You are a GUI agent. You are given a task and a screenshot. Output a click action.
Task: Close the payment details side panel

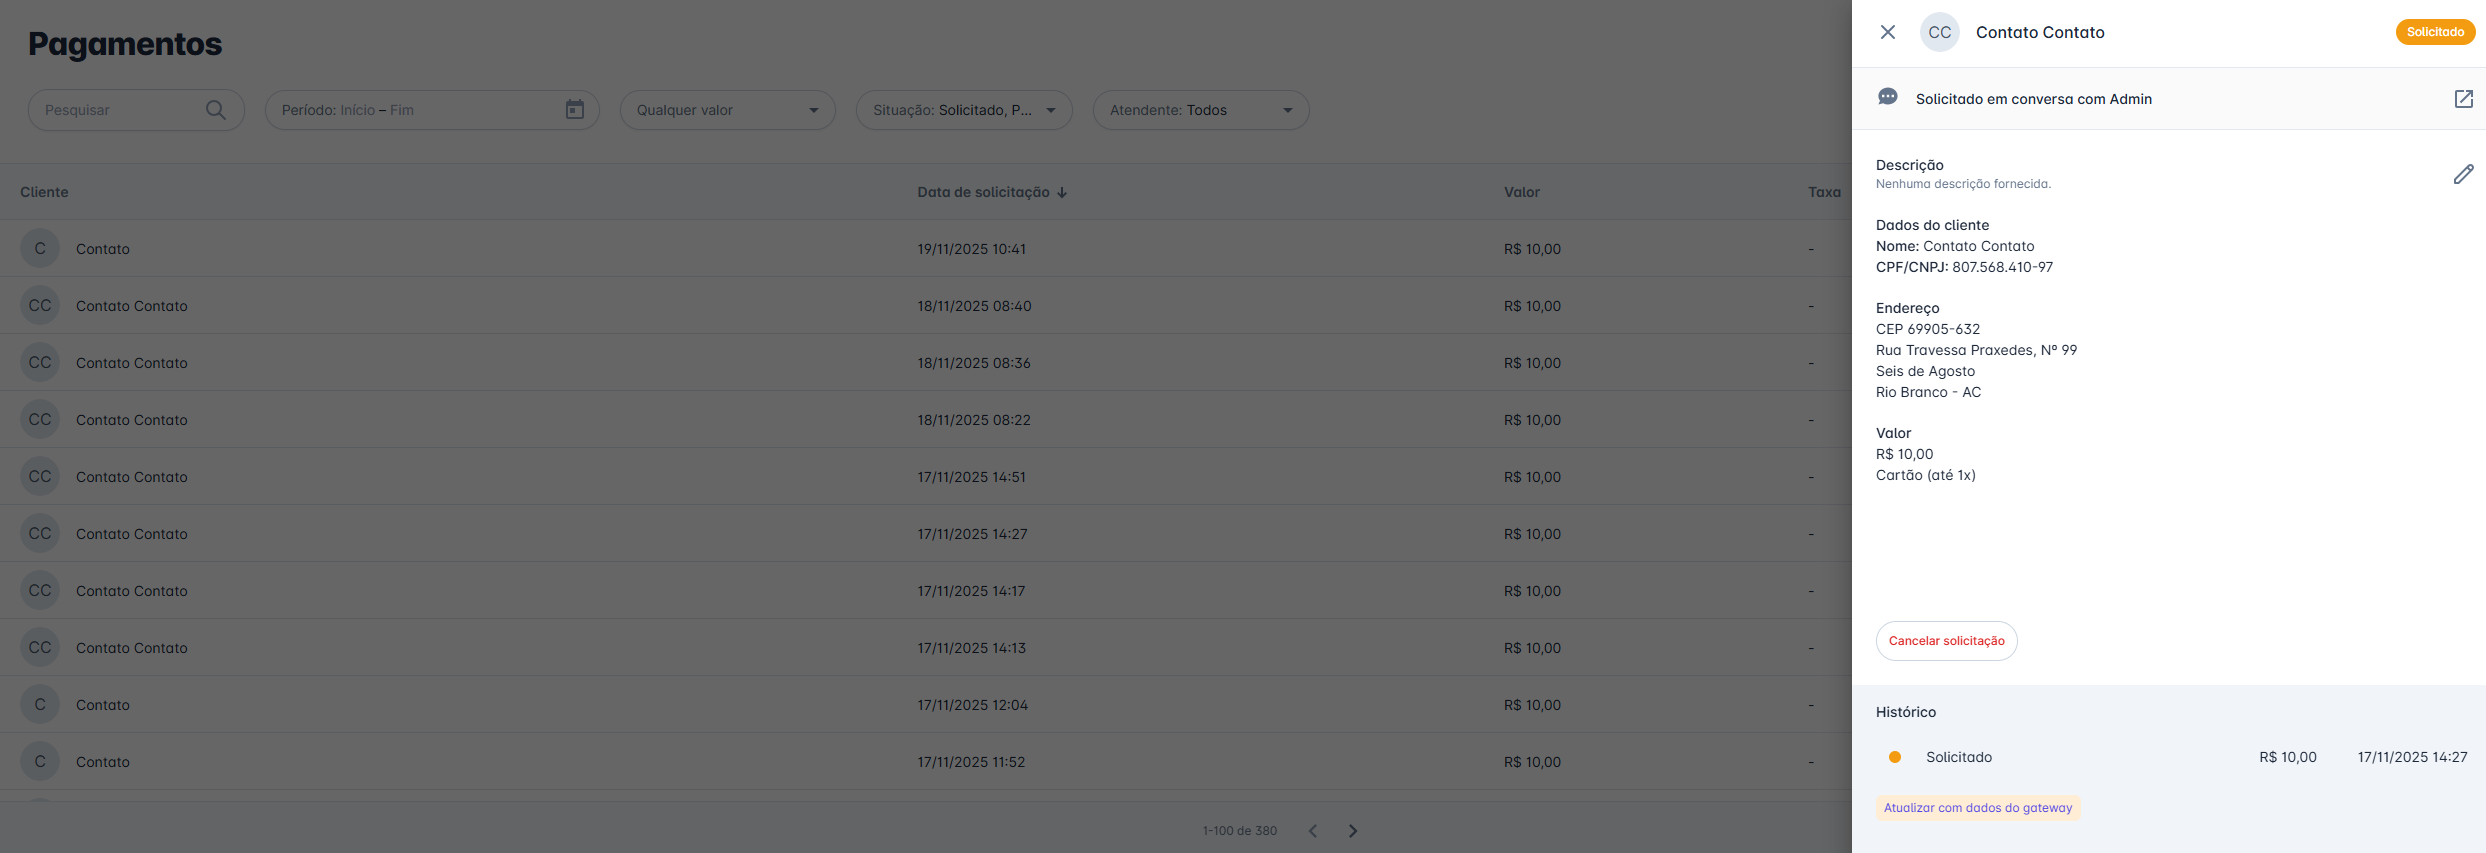[1887, 32]
